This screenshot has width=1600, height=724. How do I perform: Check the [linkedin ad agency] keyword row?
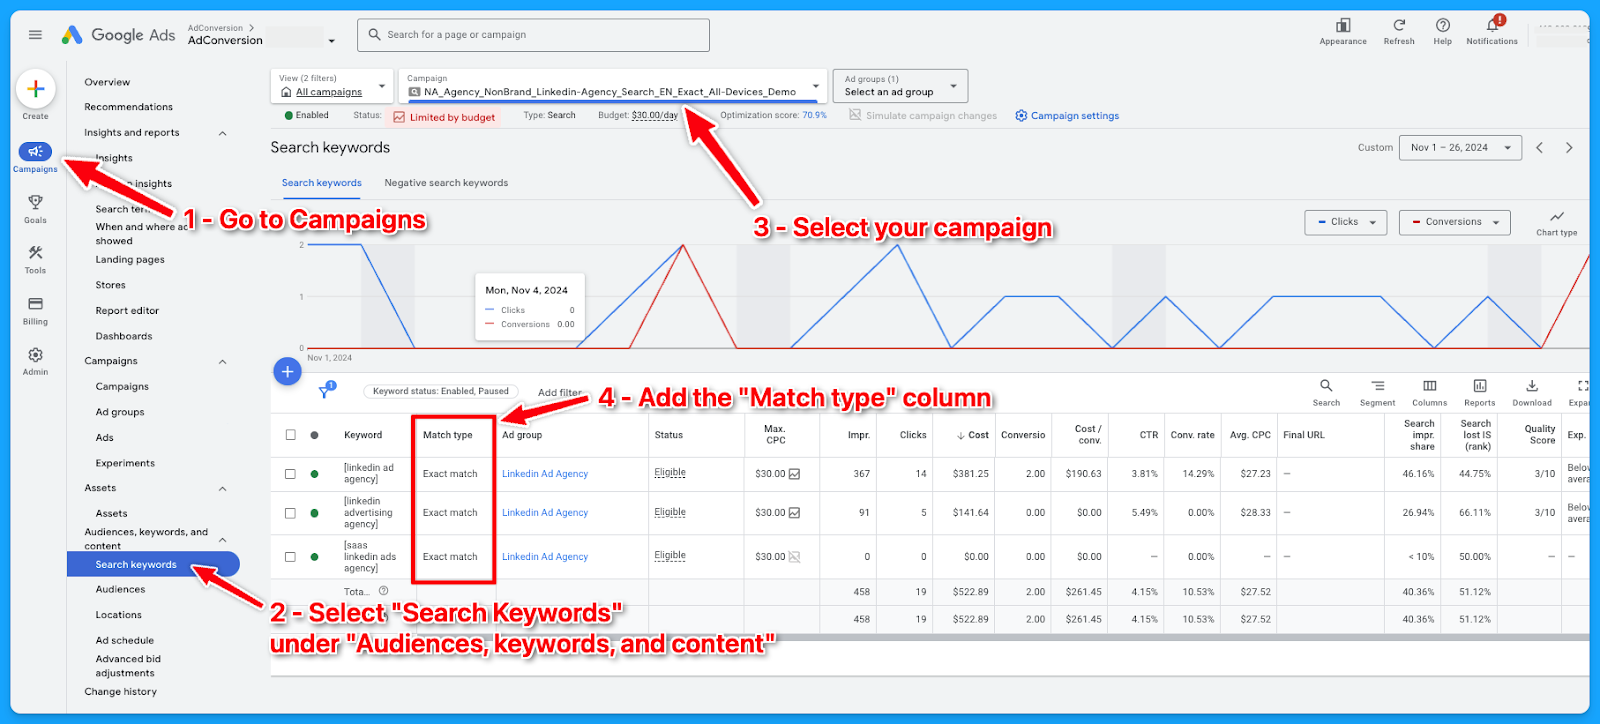click(290, 474)
